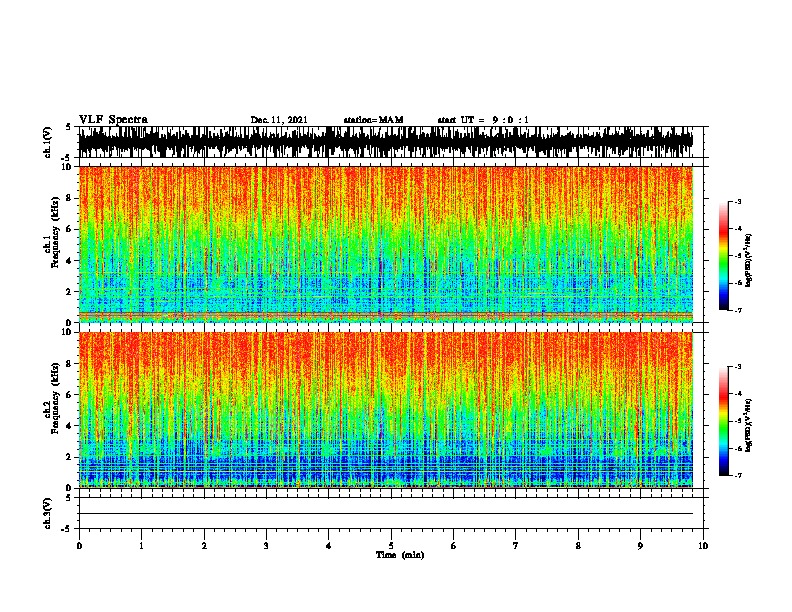Click the "6" kHz tick of ch.2 spectrogram
The height and width of the screenshot is (612, 792).
coord(70,395)
